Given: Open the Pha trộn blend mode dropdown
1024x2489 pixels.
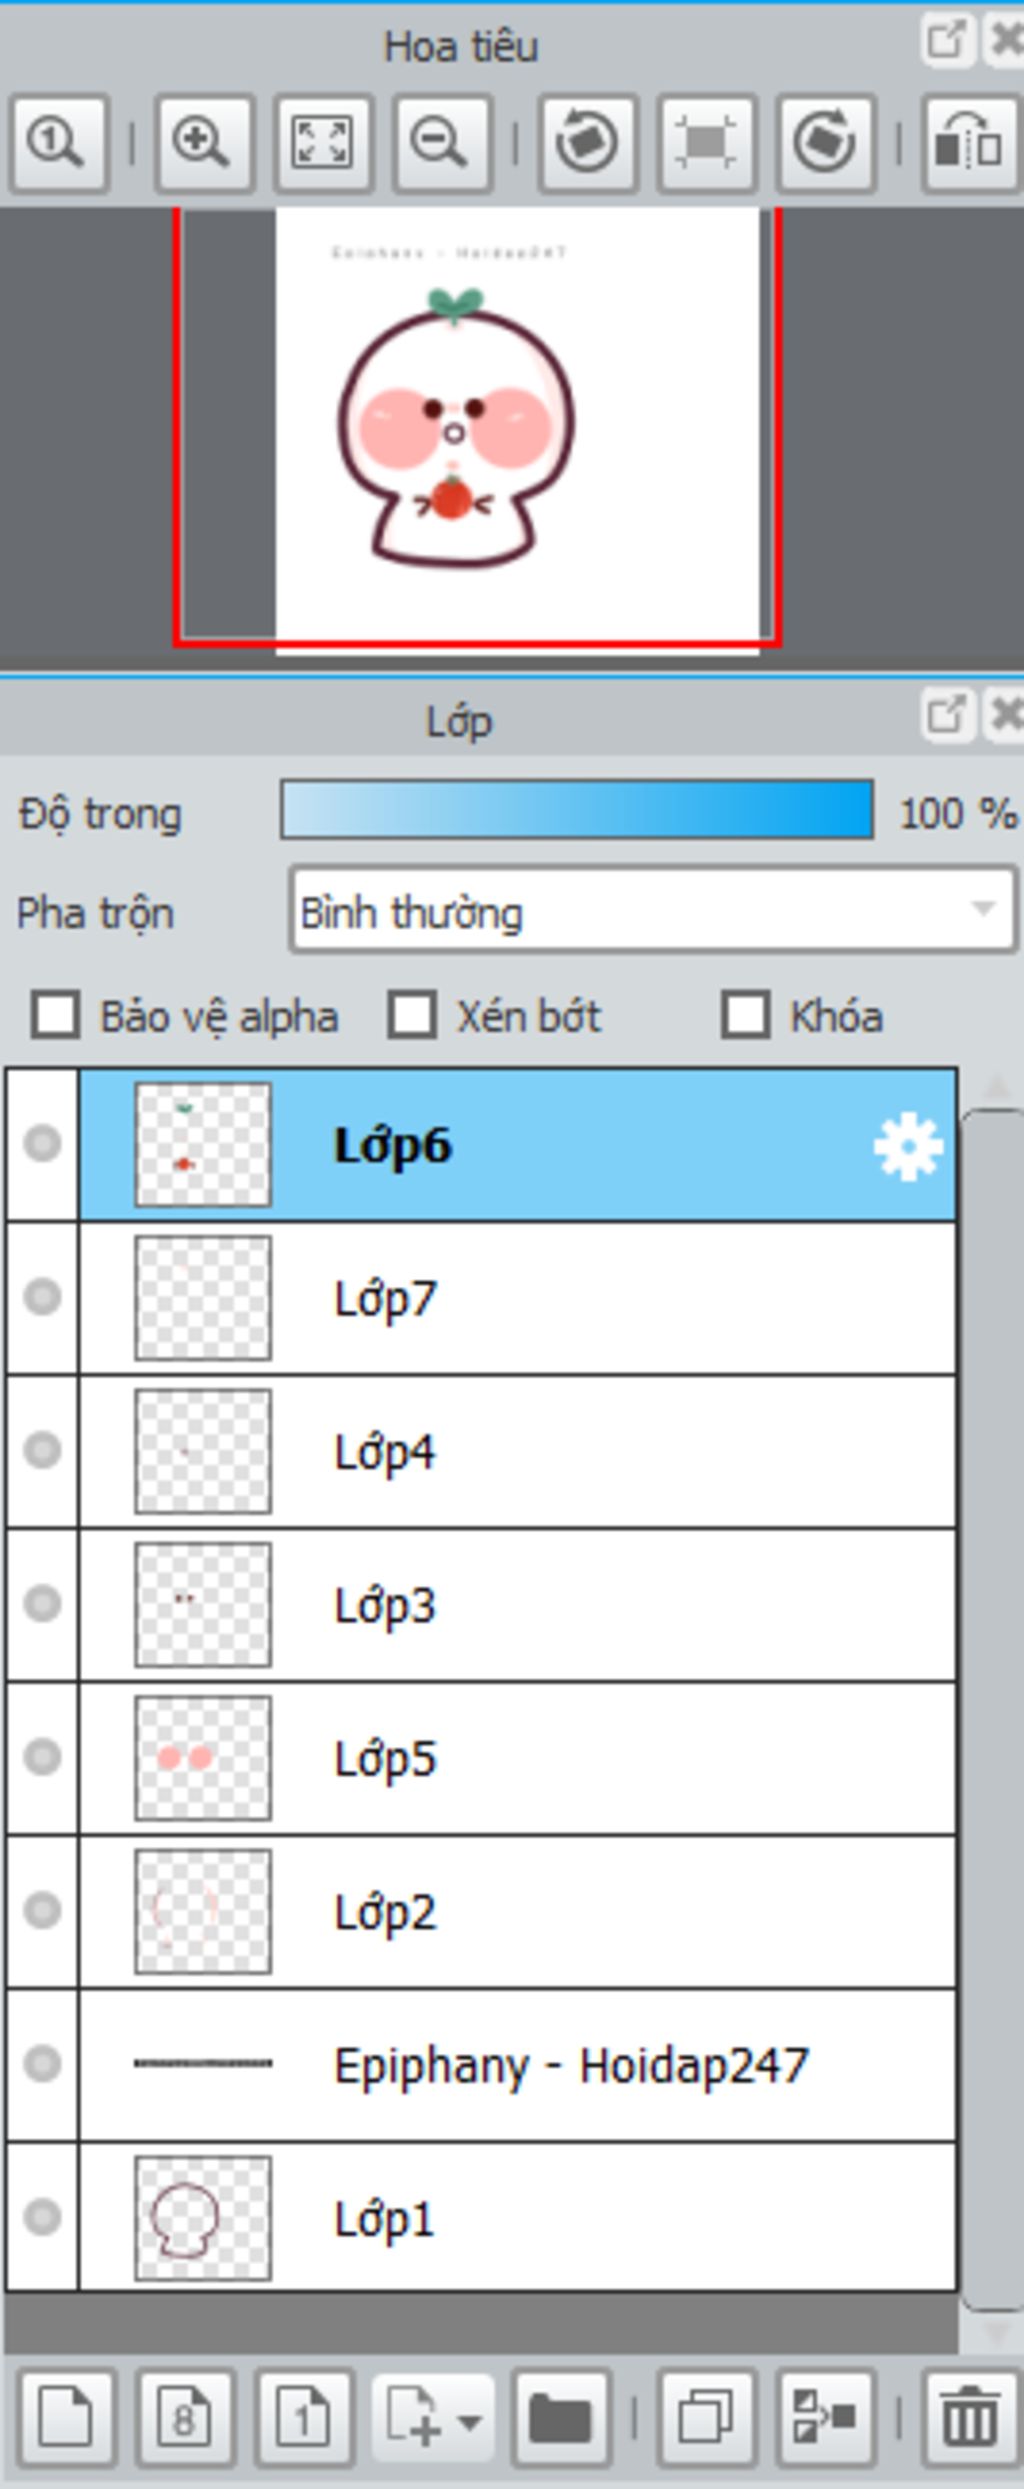Looking at the screenshot, I should (x=654, y=910).
